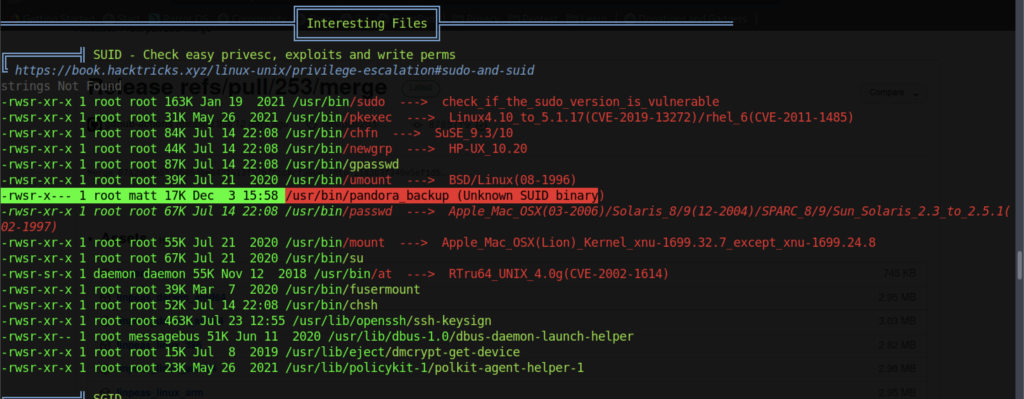Select the CVE-2002-1614 text on the /usr/bin/at line
The image size is (1024, 399).
[616, 274]
